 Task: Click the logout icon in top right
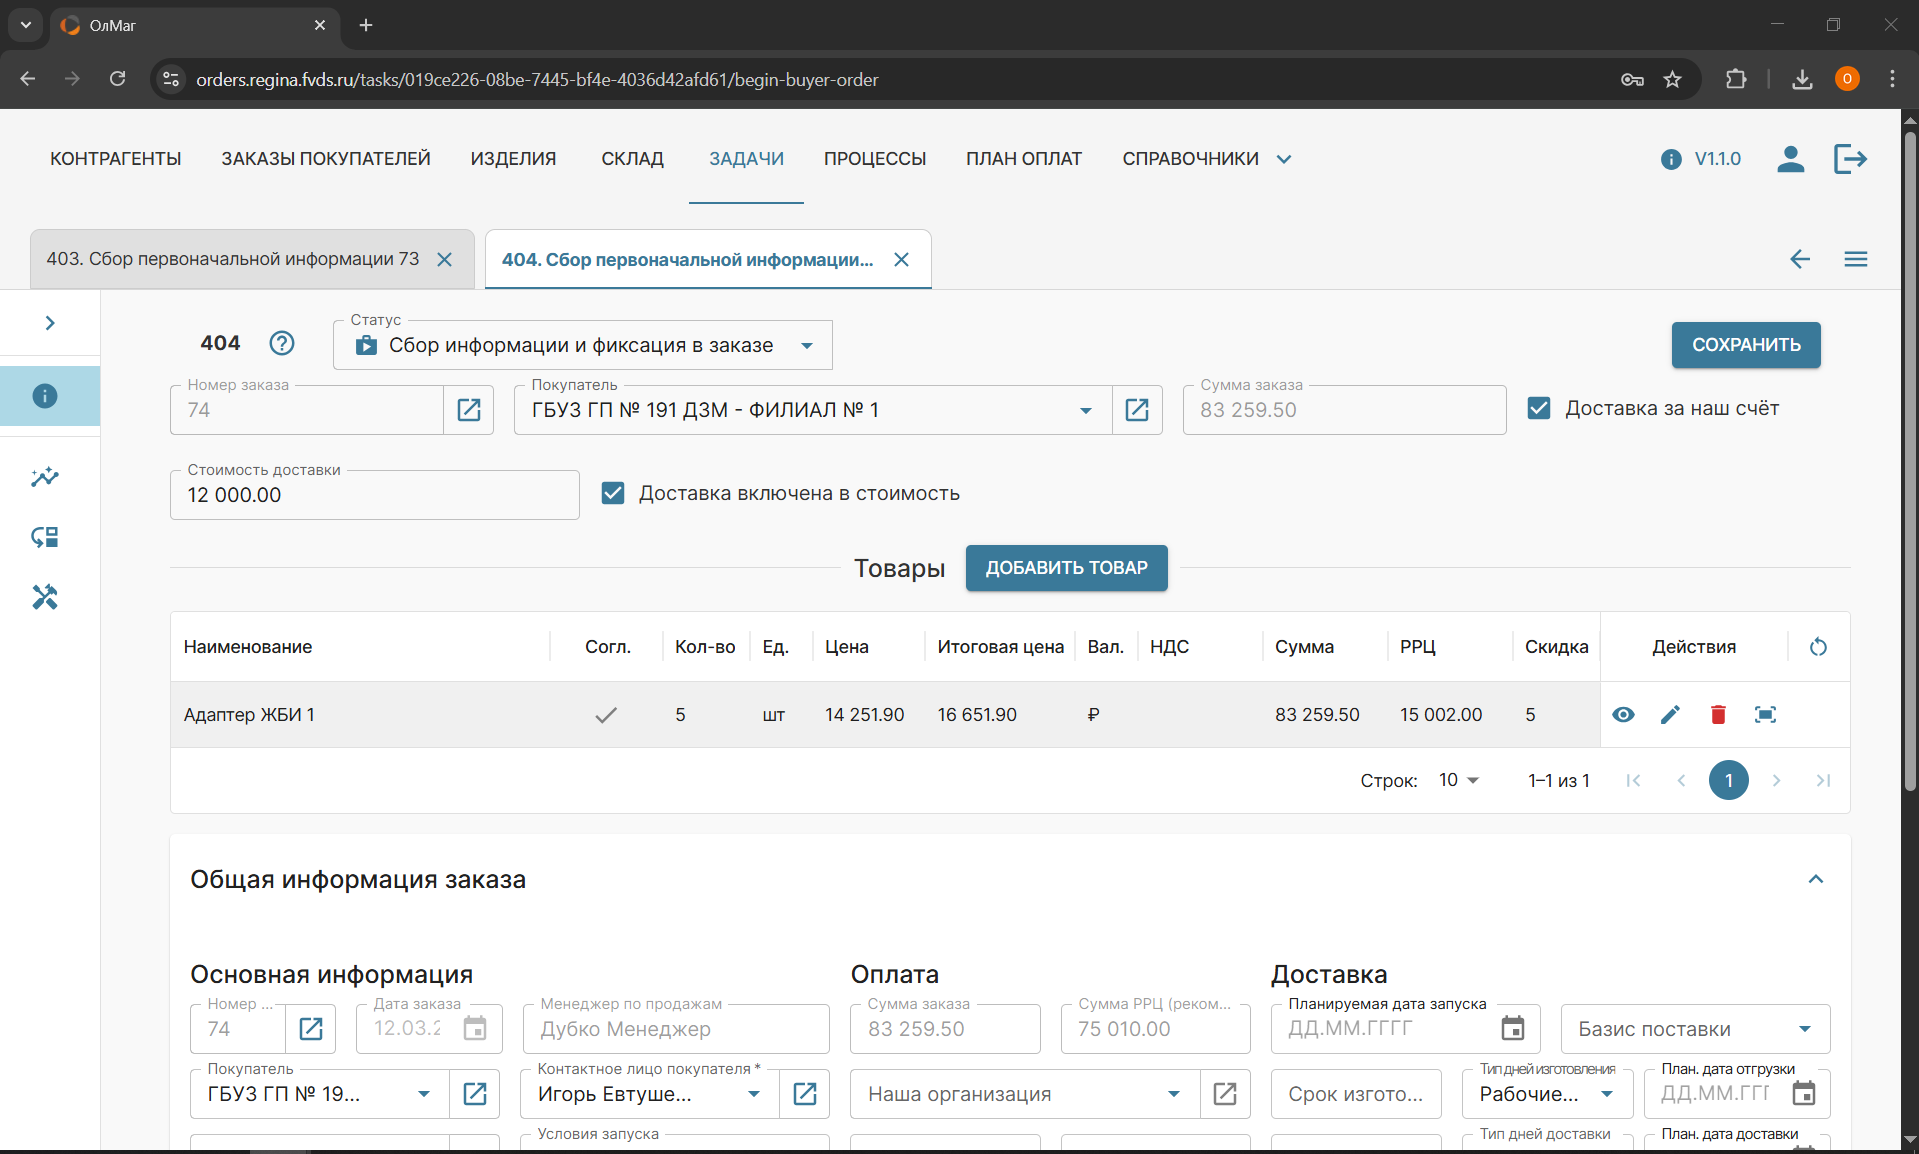[x=1850, y=159]
